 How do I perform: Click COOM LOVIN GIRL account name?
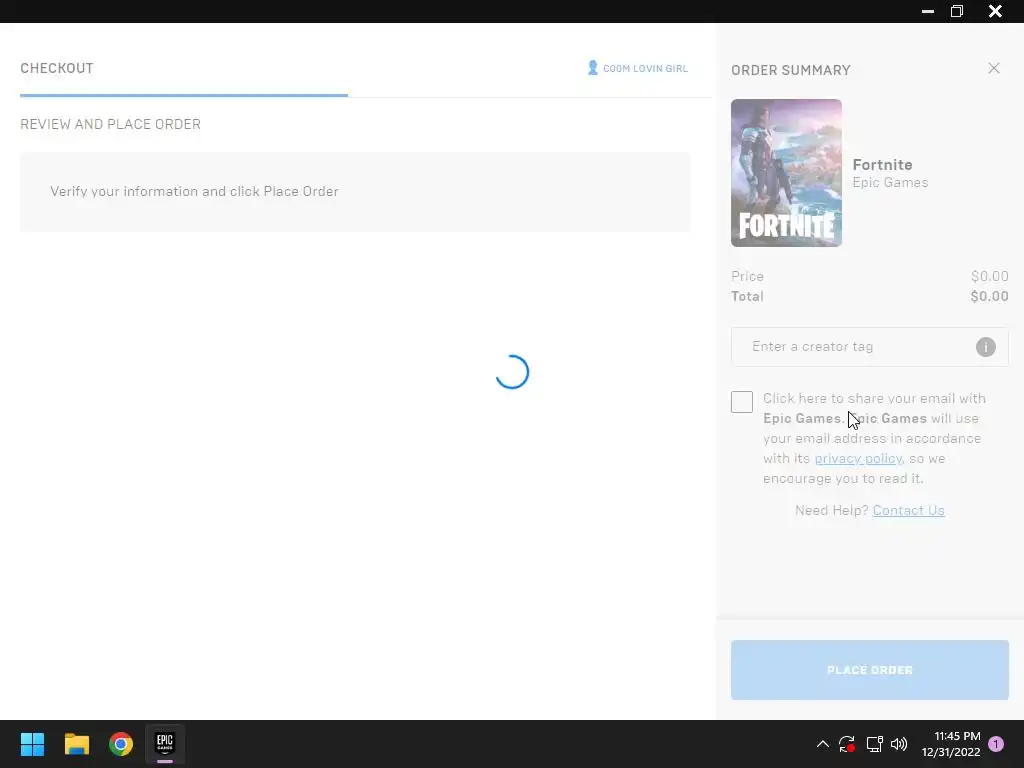(645, 69)
